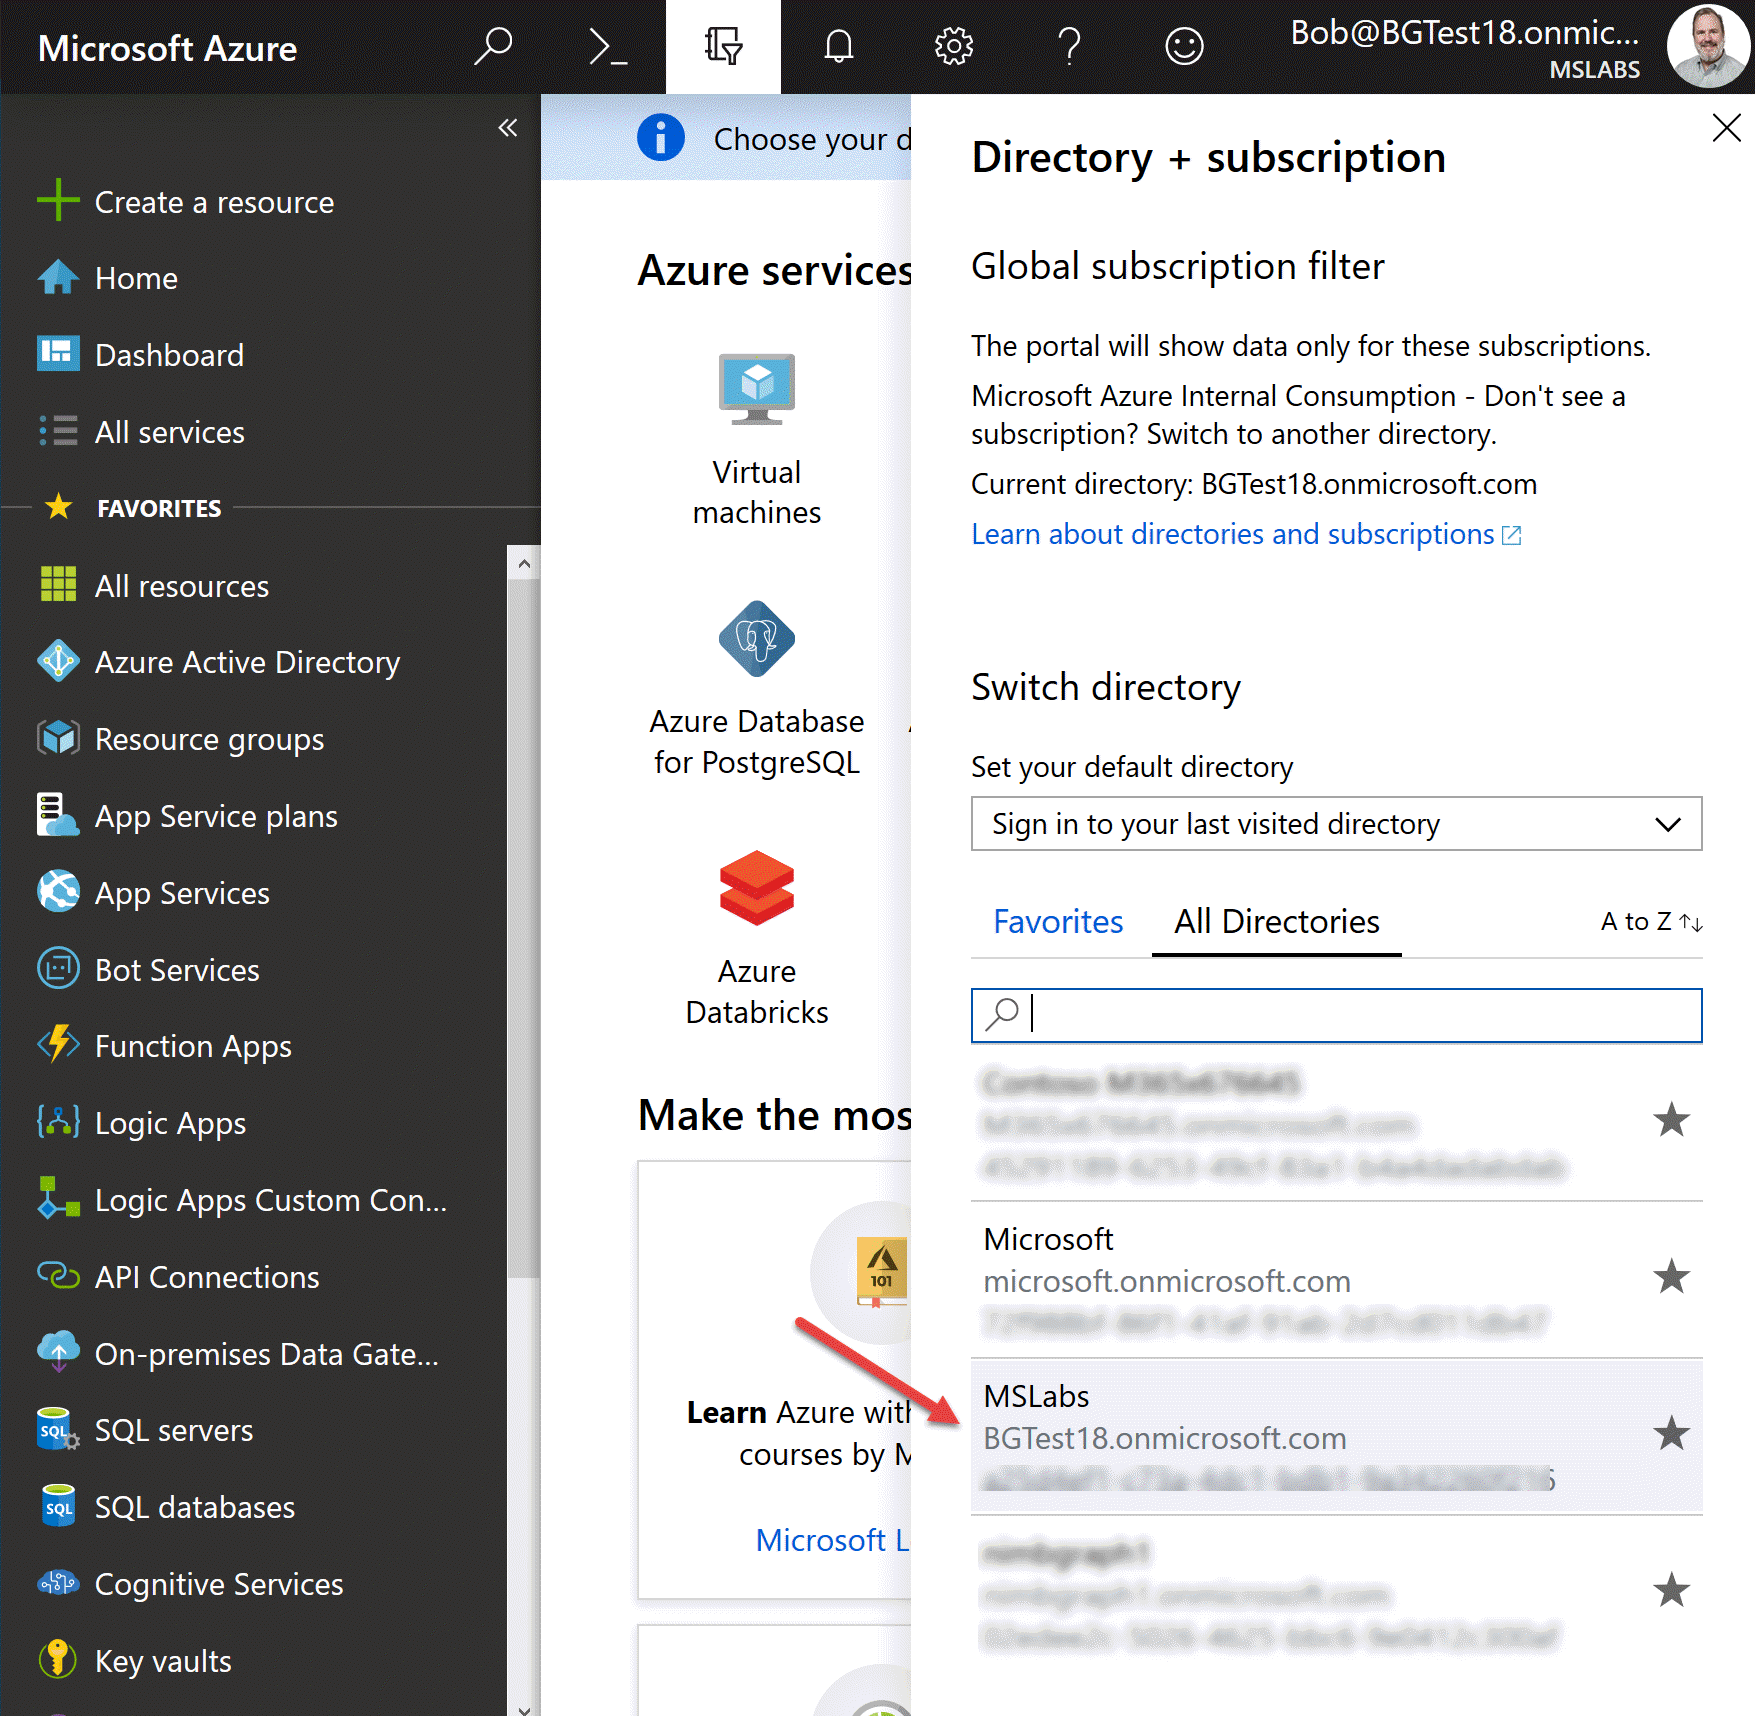Collapse the left navigation sidebar
Screen dimensions: 1755x1716
(509, 127)
